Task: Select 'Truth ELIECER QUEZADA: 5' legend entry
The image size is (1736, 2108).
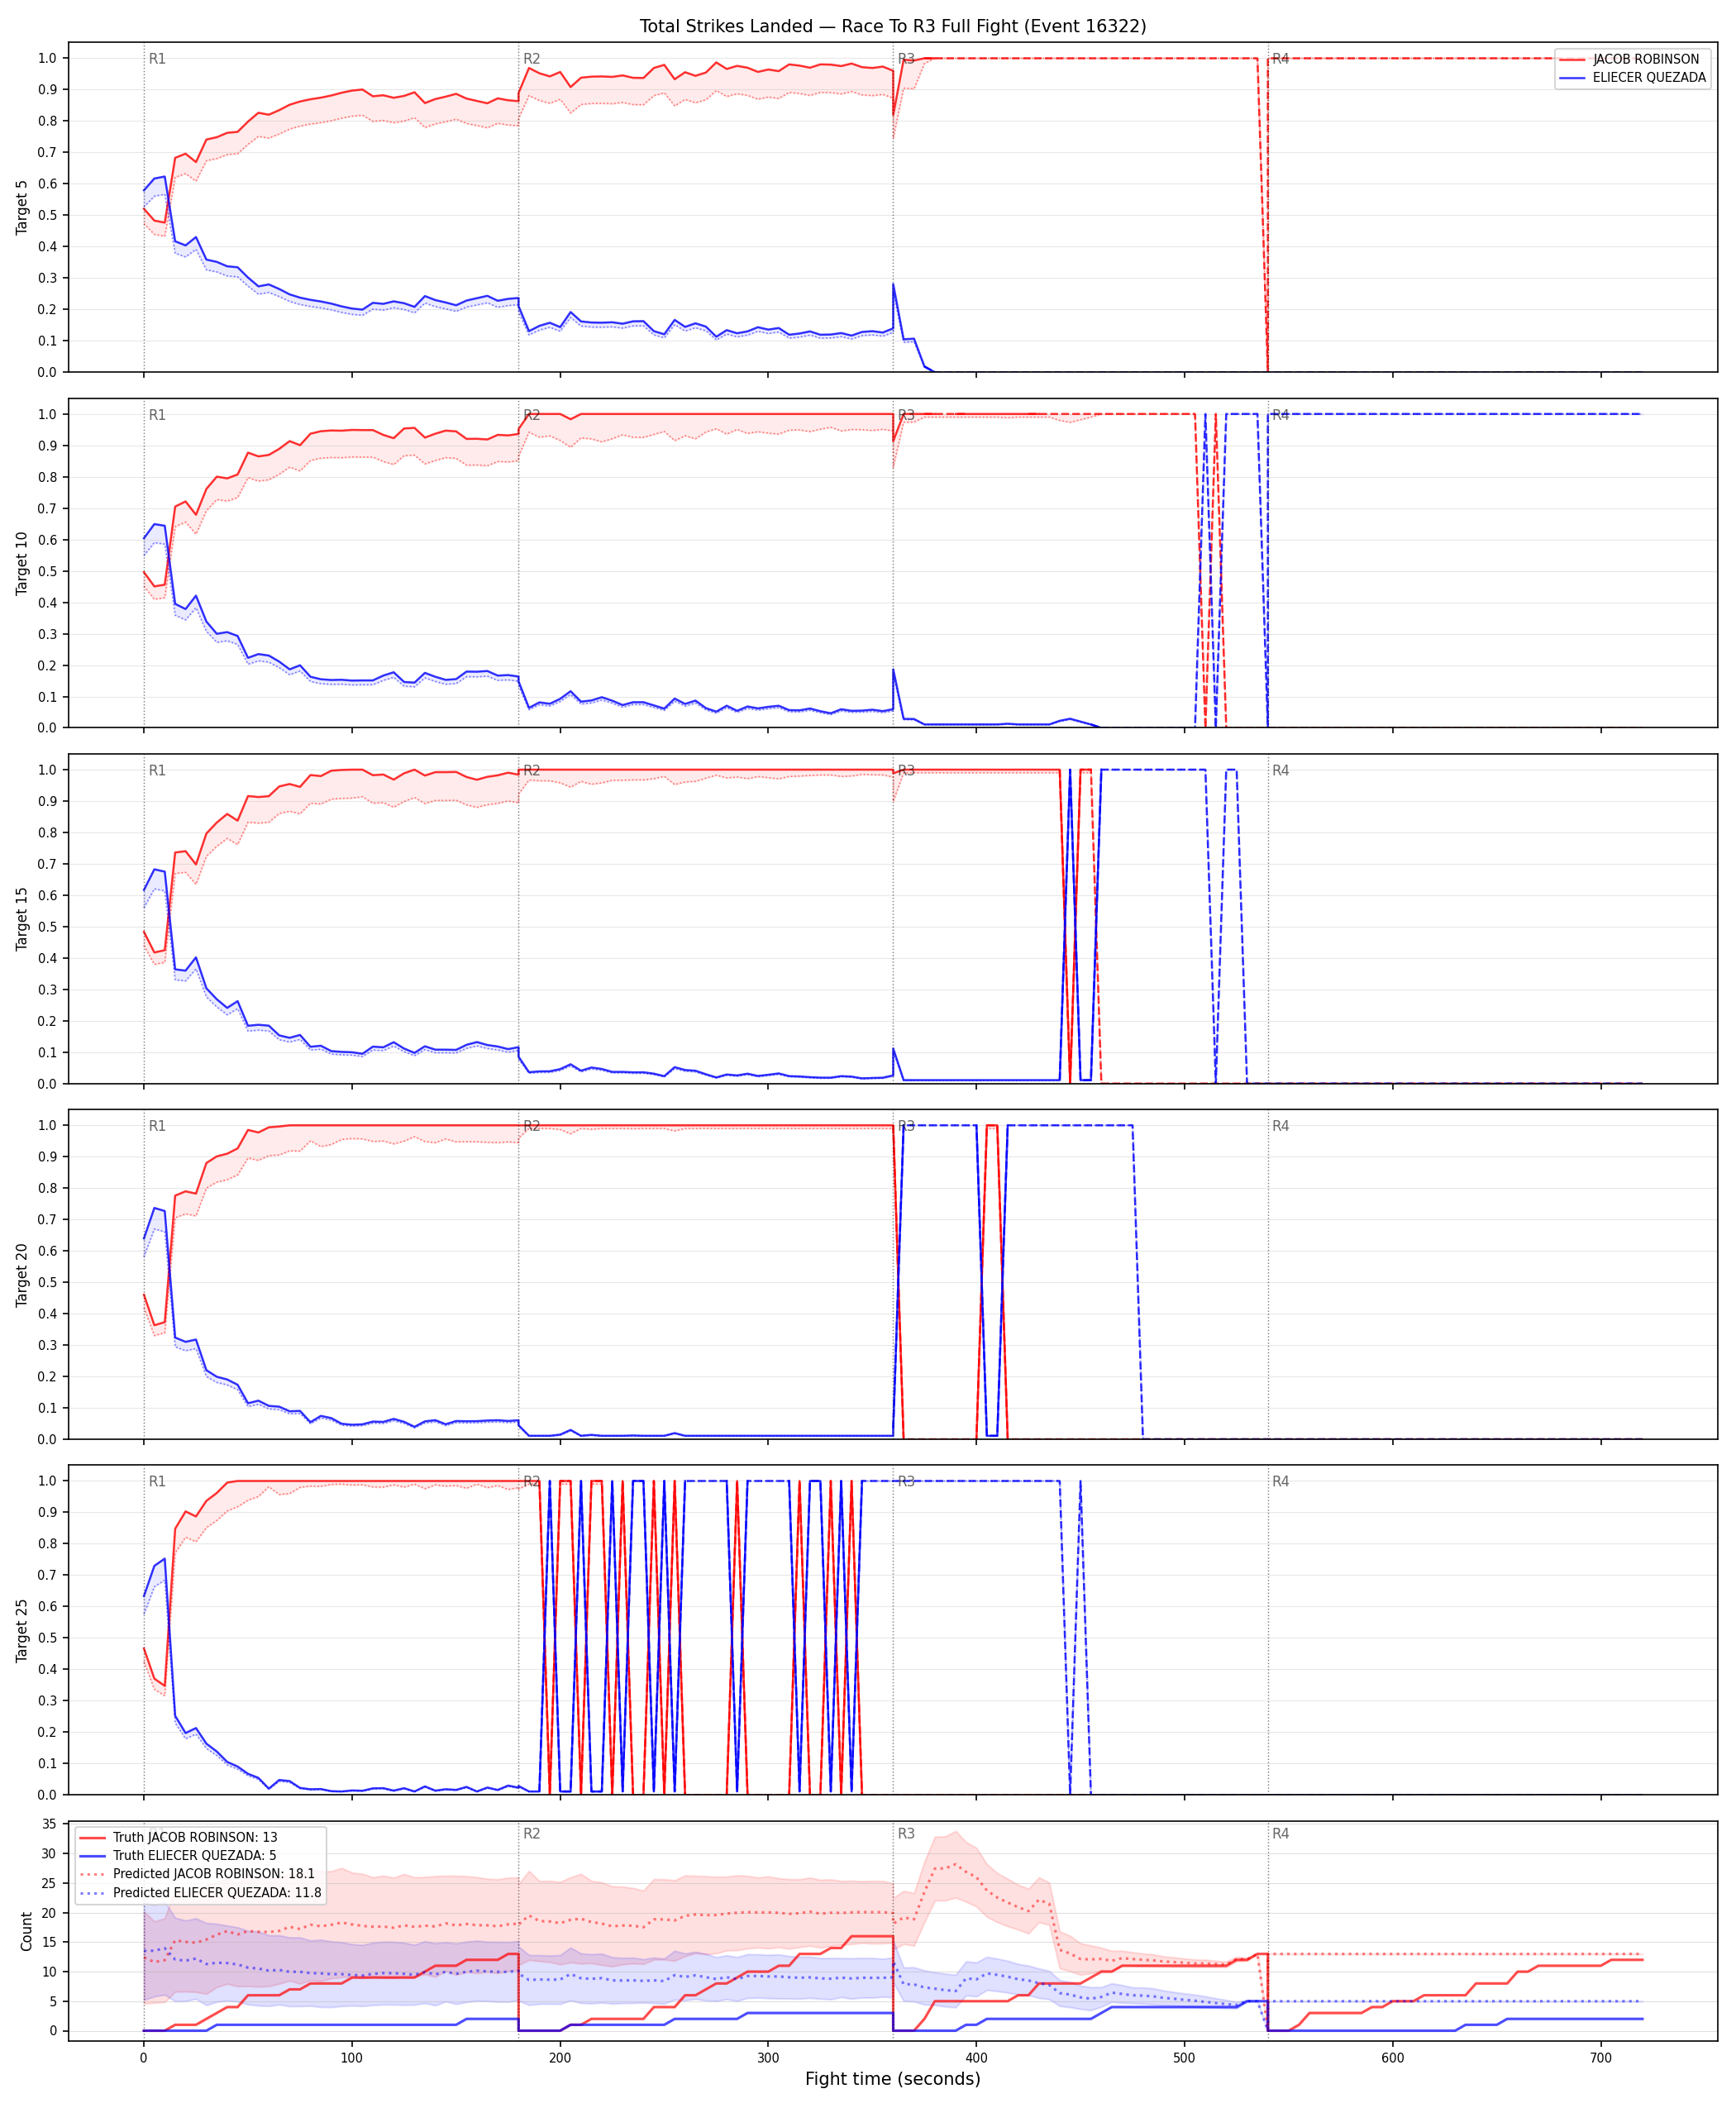Action: (195, 1855)
